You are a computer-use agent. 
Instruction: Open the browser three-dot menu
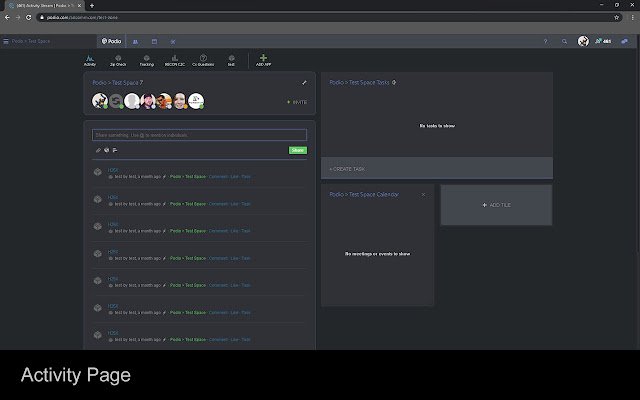[x=633, y=18]
